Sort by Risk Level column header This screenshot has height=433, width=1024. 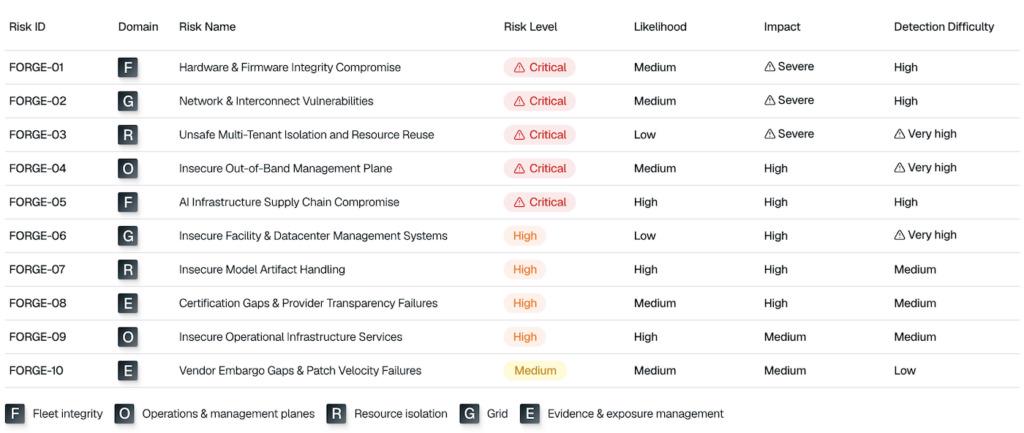point(530,27)
